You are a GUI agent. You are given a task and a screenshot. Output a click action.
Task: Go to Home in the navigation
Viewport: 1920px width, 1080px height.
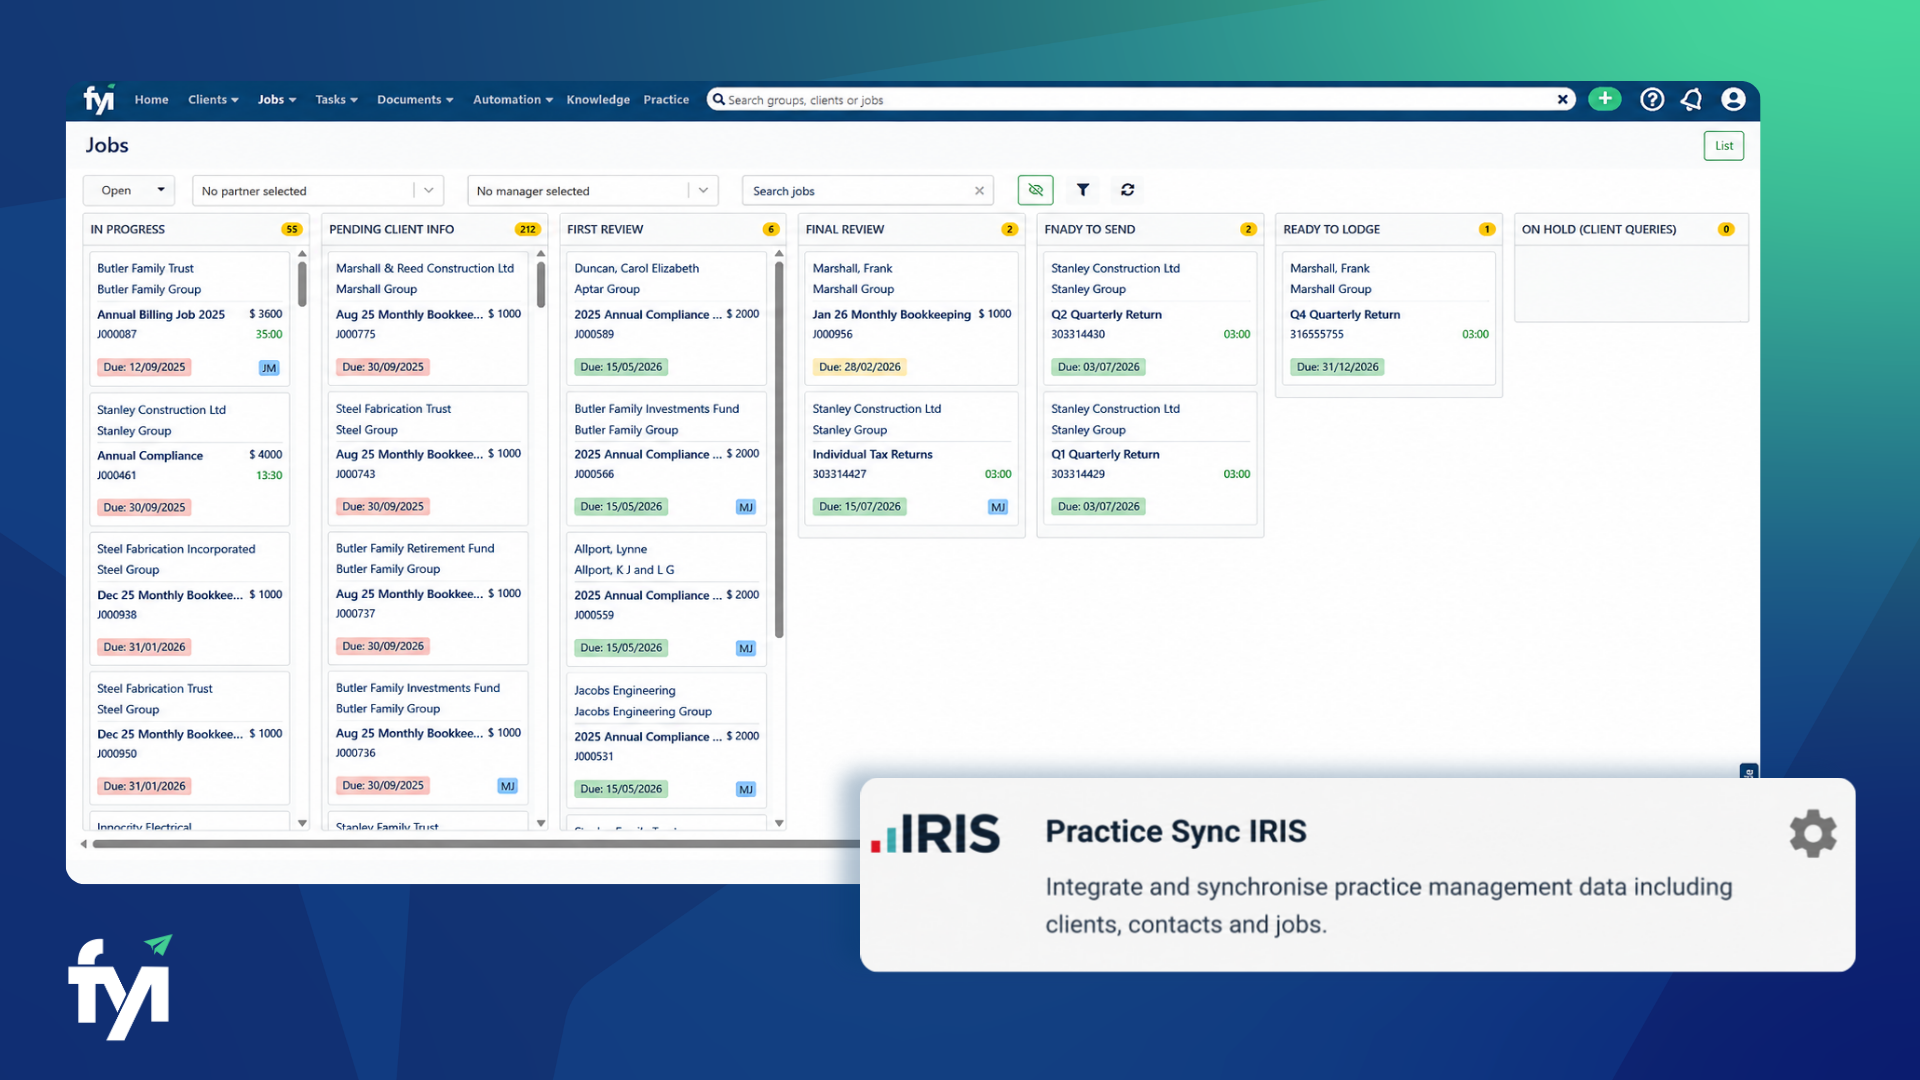151,99
